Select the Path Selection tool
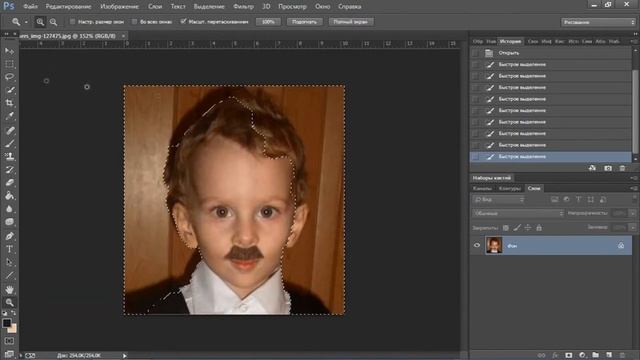The image size is (640, 360). 9,262
